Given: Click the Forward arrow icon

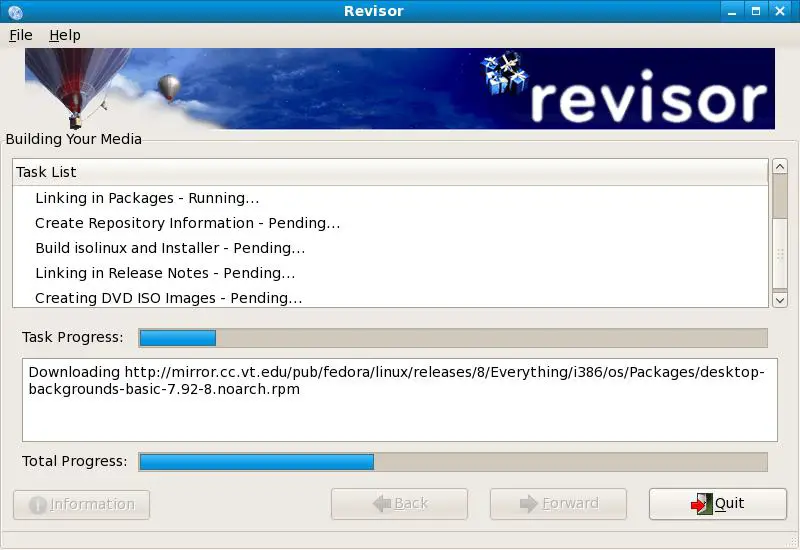Looking at the screenshot, I should 529,504.
